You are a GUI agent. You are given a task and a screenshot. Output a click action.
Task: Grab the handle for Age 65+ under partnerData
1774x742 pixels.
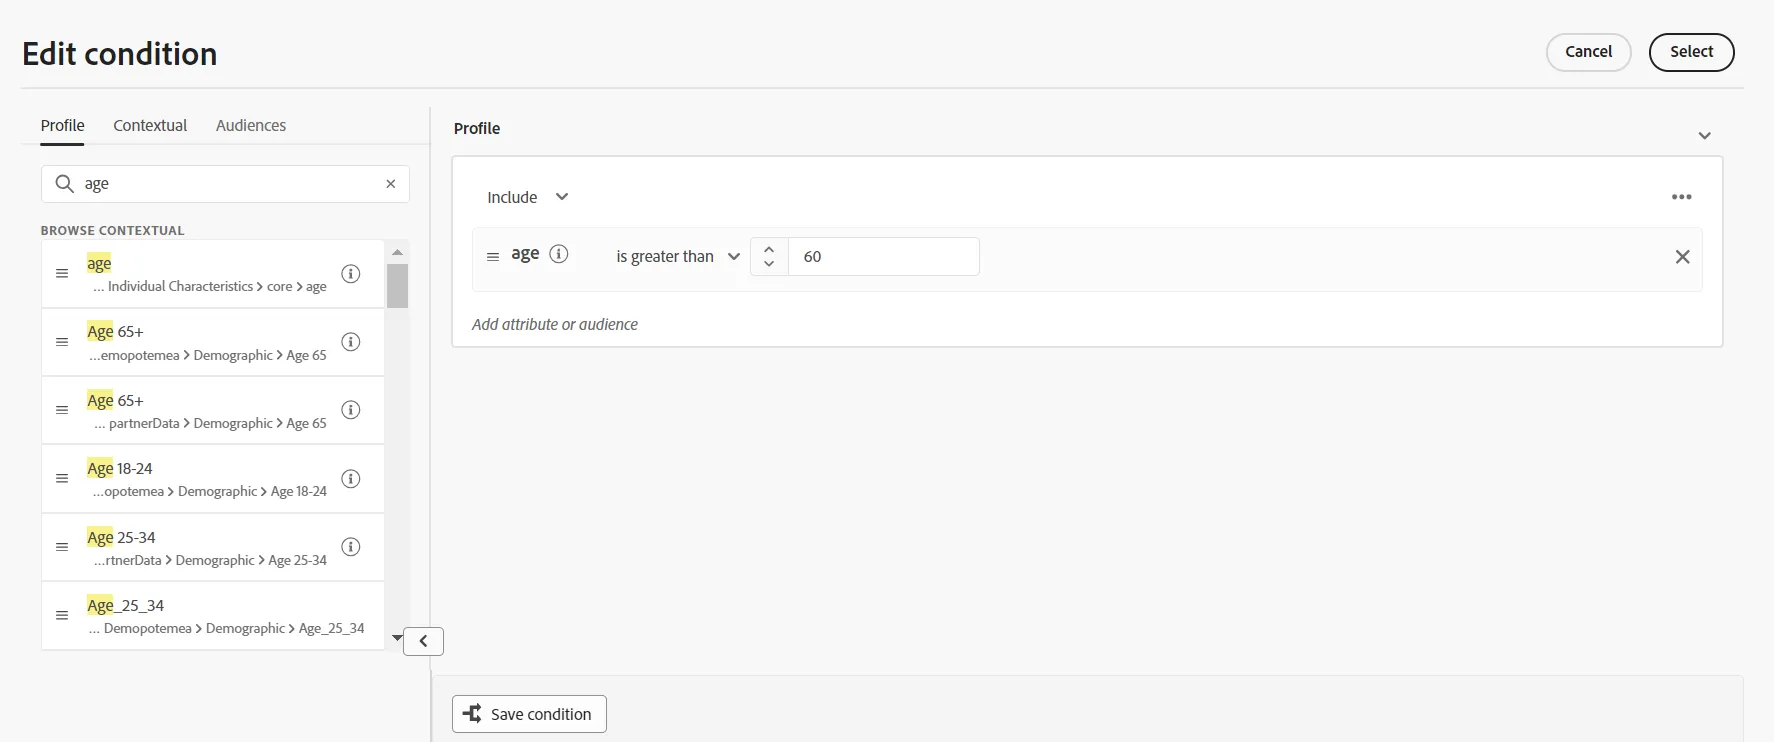click(62, 410)
